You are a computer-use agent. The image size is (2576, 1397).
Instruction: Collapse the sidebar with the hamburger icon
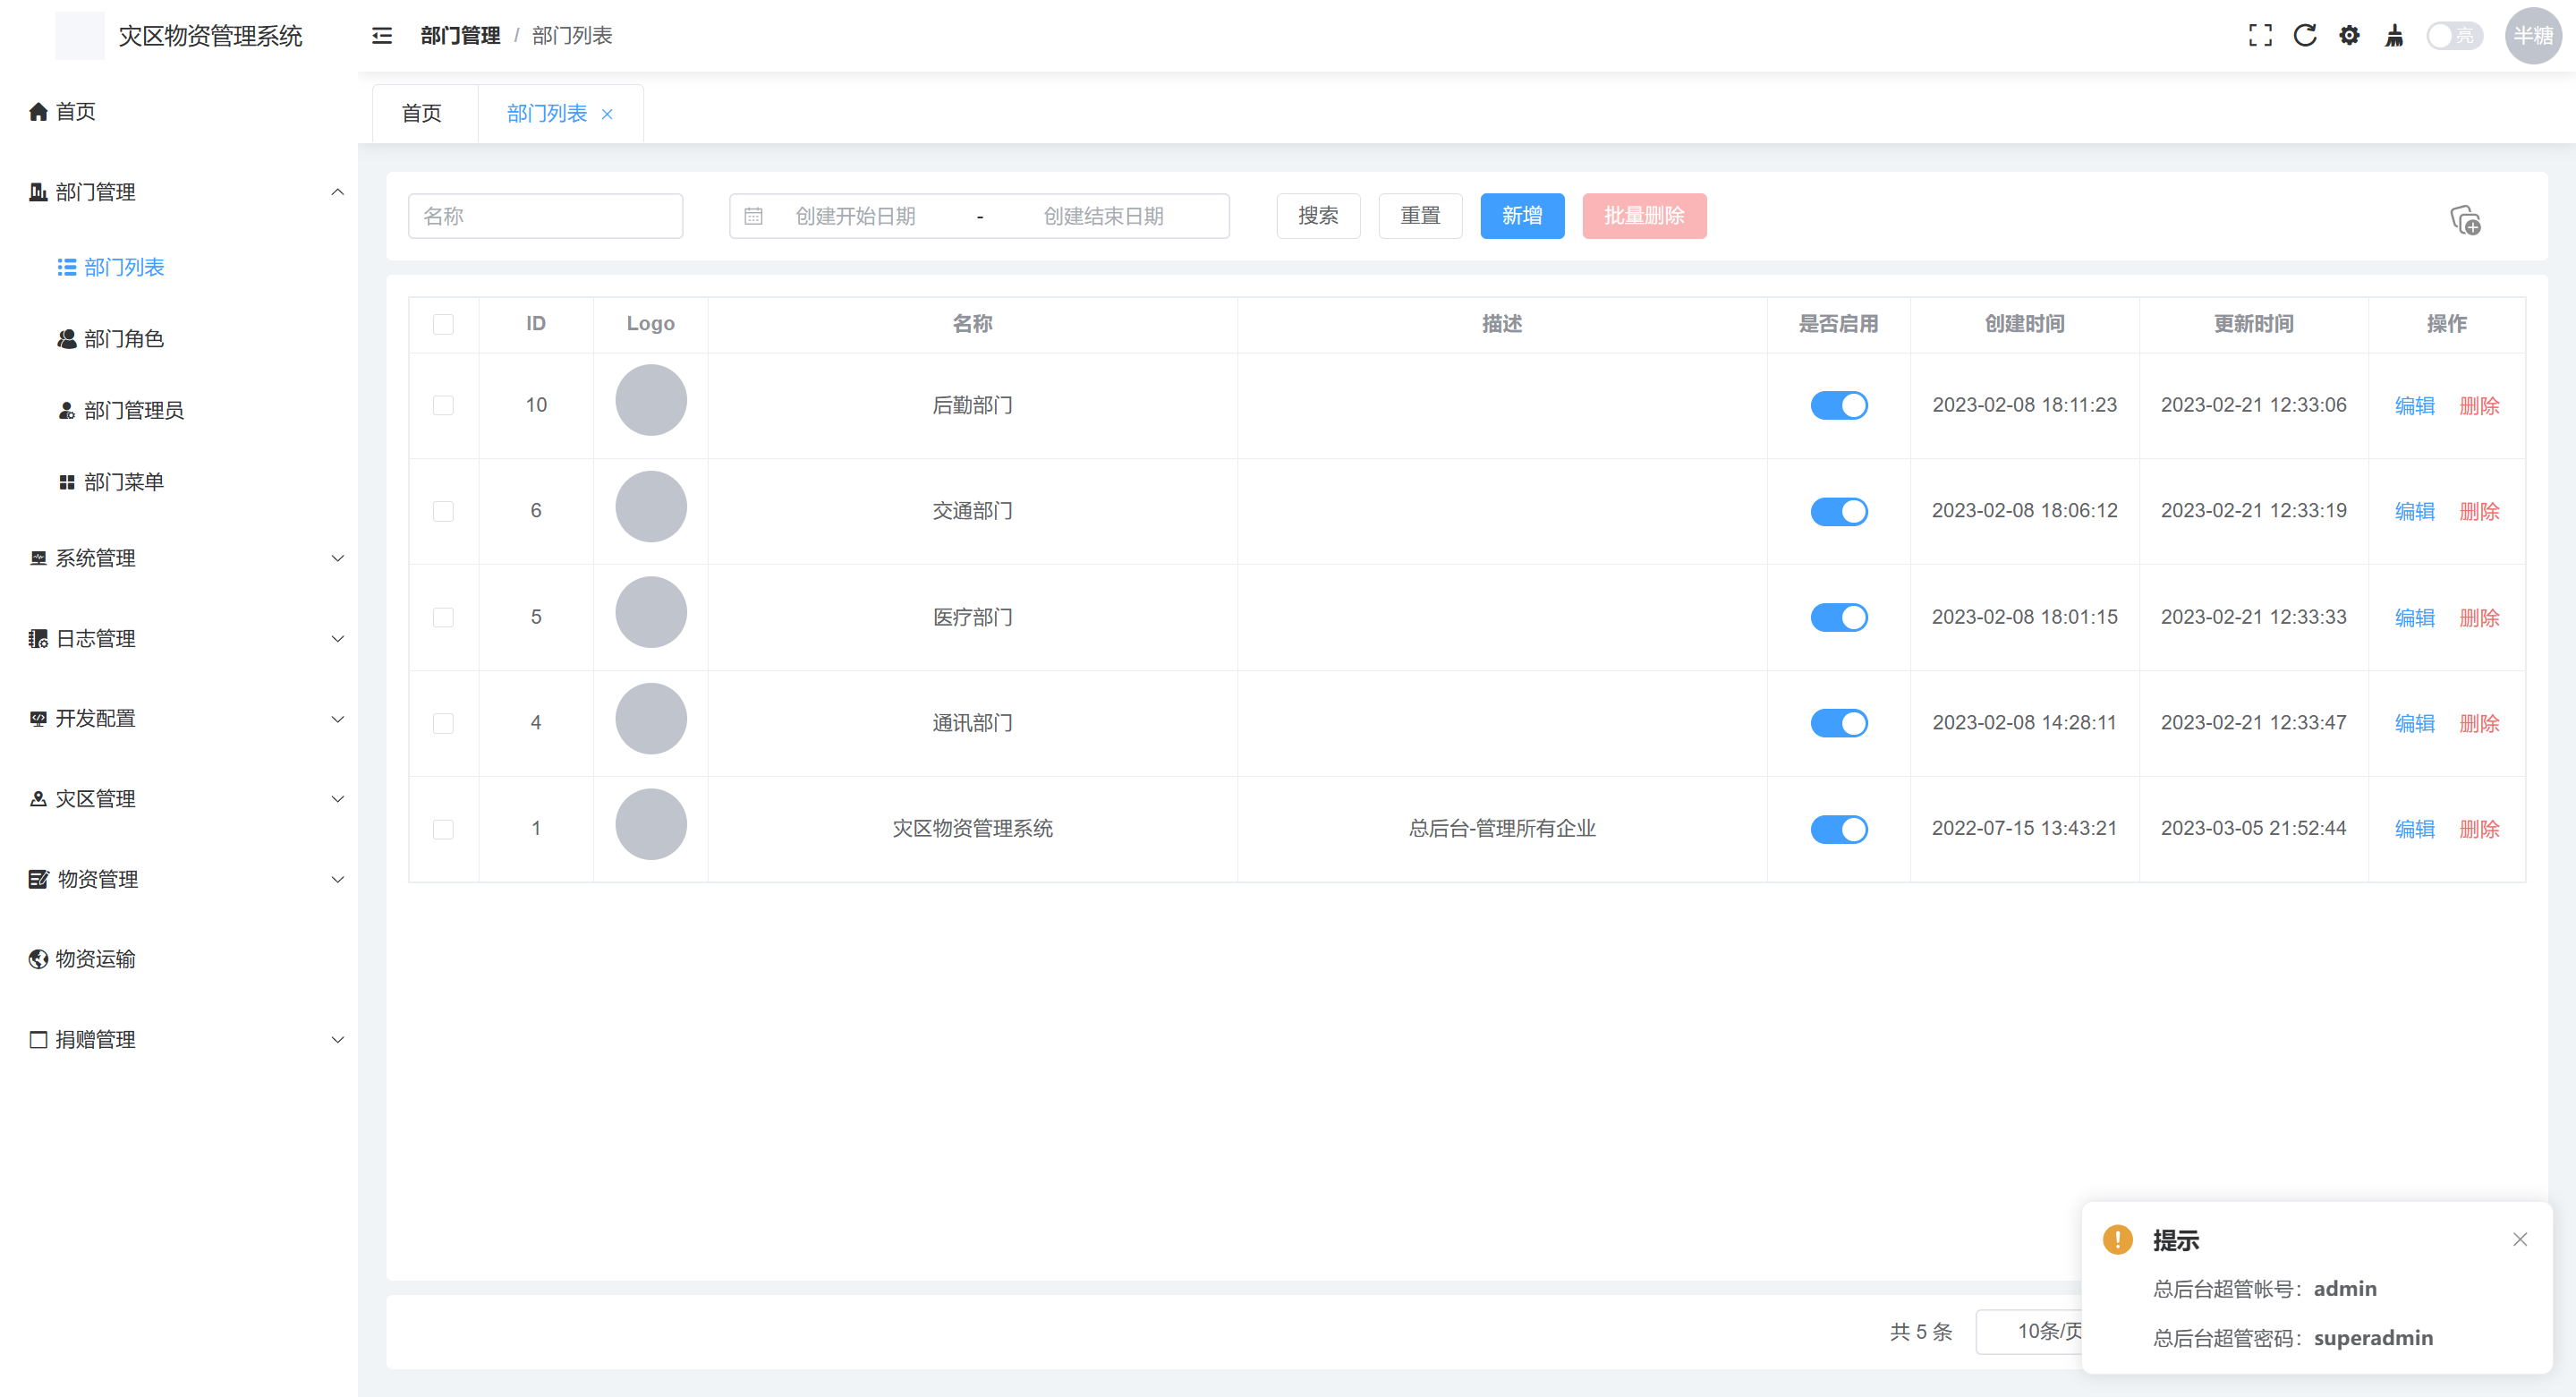(382, 36)
